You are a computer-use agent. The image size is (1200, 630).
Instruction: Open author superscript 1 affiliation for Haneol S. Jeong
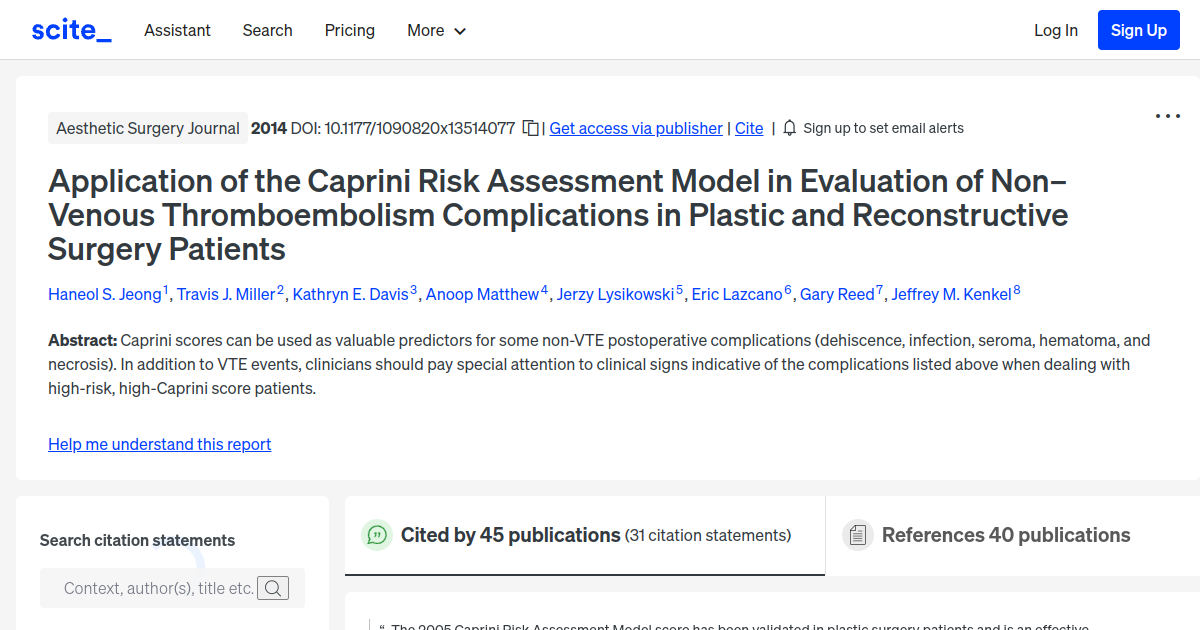166,287
